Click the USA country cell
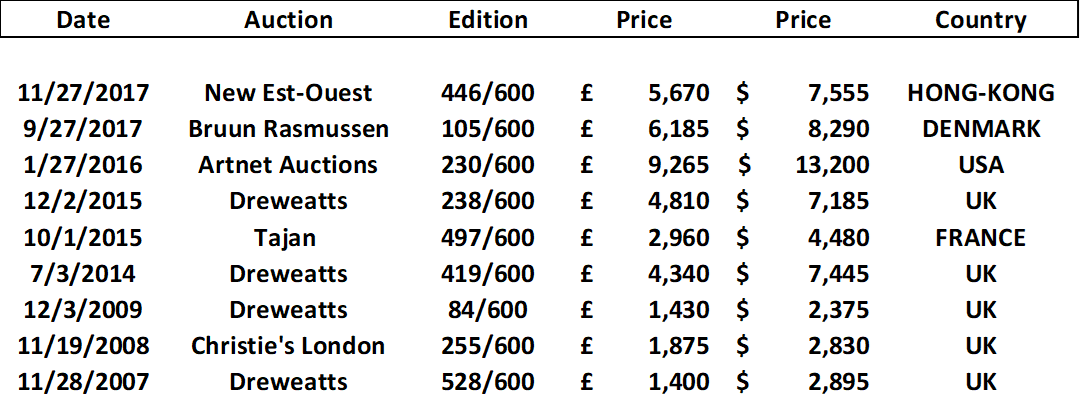Screen dimensions: 1080x400 [980, 165]
